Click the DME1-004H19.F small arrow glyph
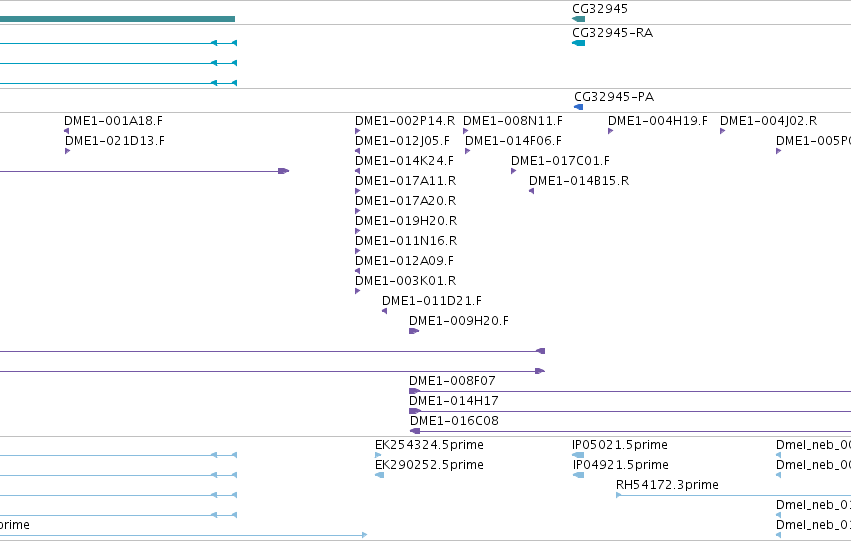This screenshot has width=851, height=541. (x=611, y=131)
